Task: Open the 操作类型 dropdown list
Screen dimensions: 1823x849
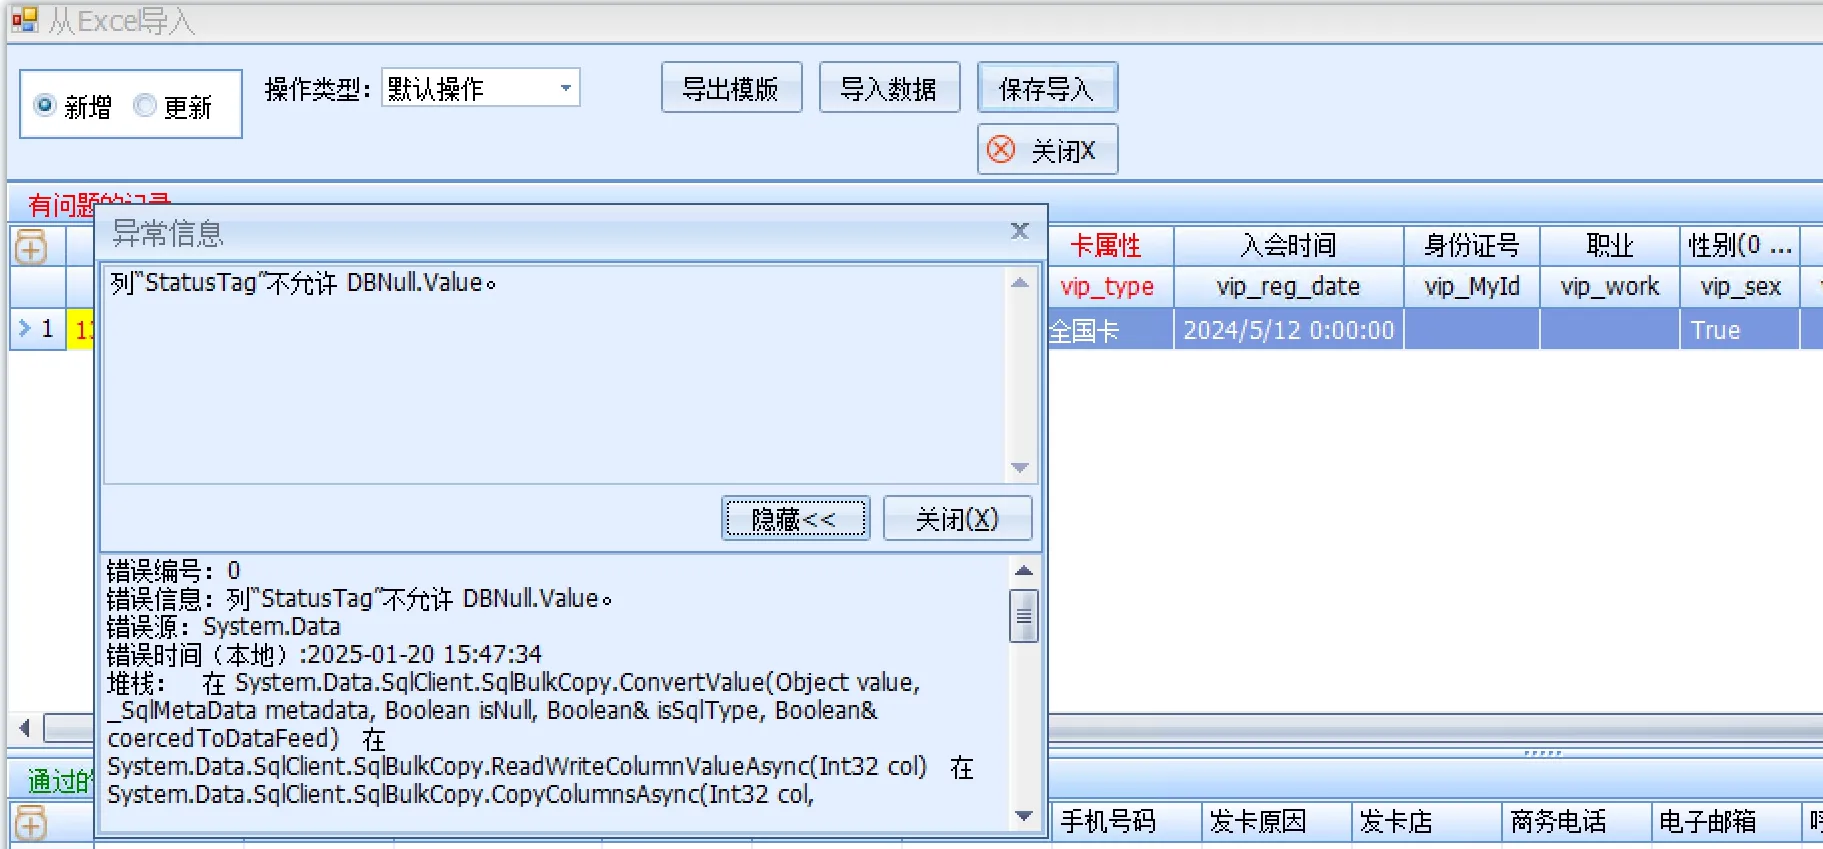Action: click(x=566, y=88)
